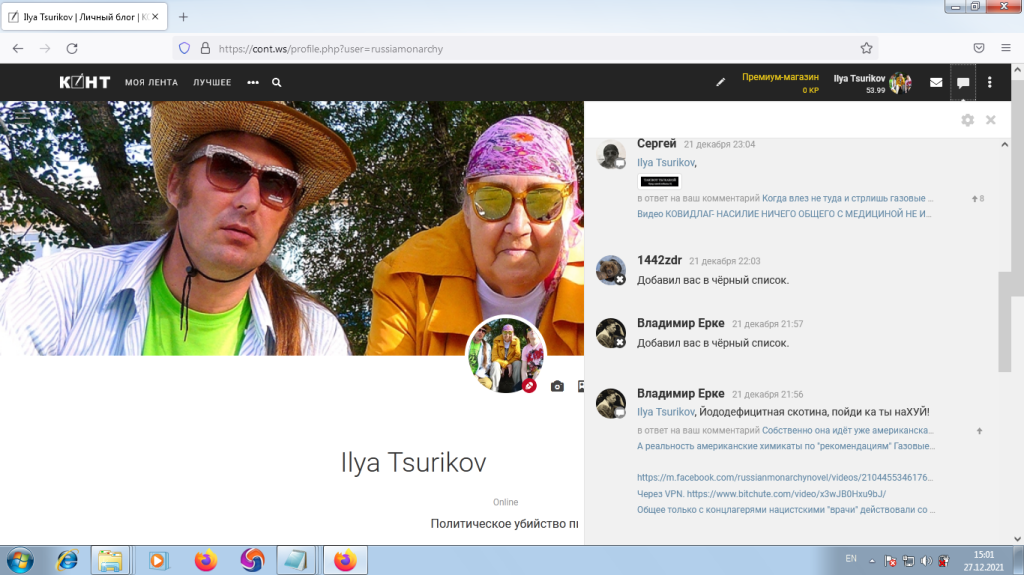Viewport: 1024px width, 575px height.
Task: Open the search magnifier in site header
Action: click(x=277, y=83)
